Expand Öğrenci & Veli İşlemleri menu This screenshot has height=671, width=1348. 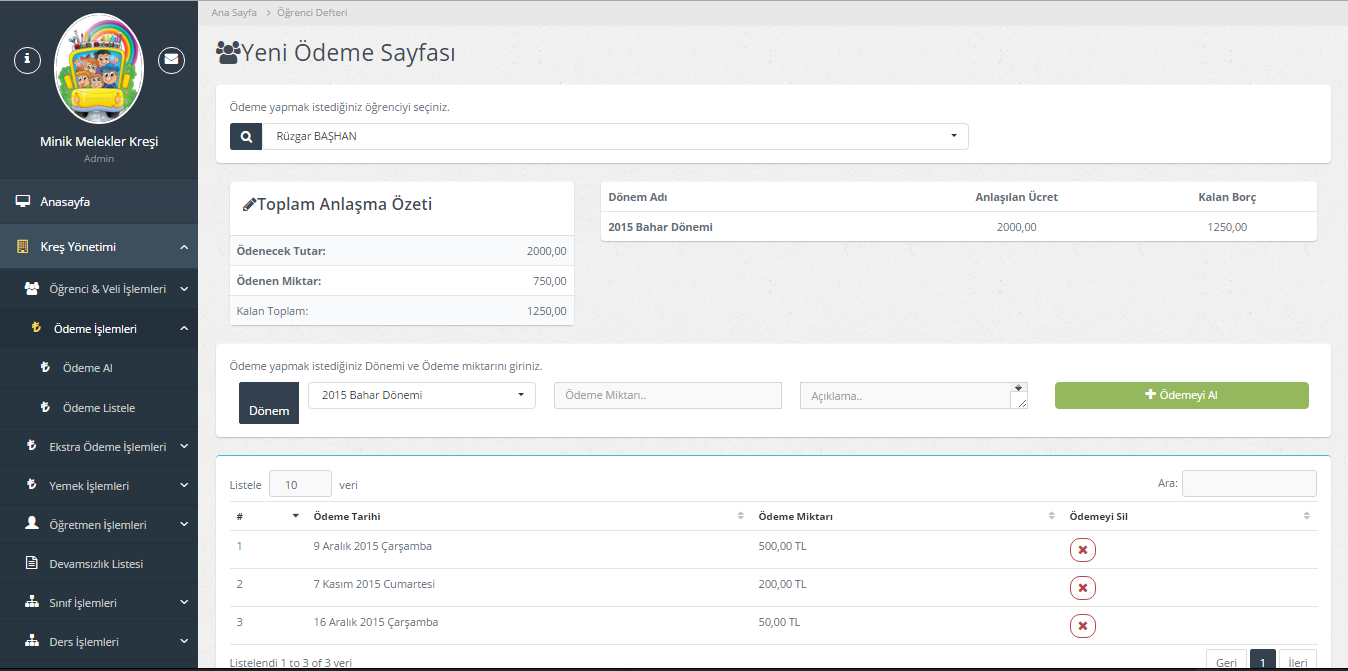pyautogui.click(x=107, y=289)
